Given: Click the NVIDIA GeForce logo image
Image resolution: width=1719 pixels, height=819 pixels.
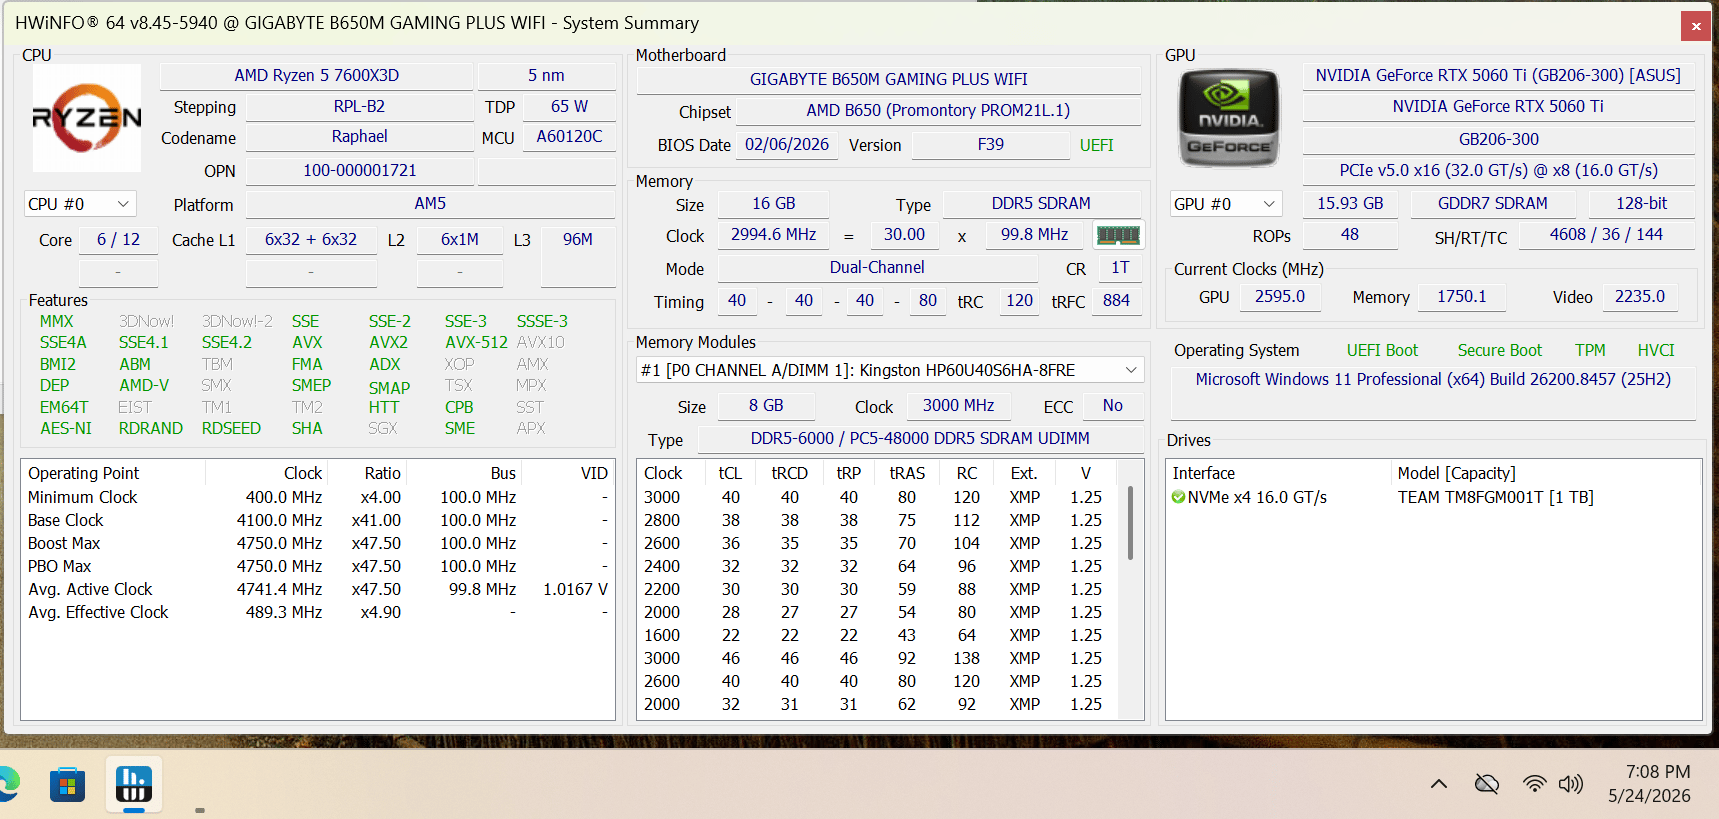Looking at the screenshot, I should tap(1229, 118).
